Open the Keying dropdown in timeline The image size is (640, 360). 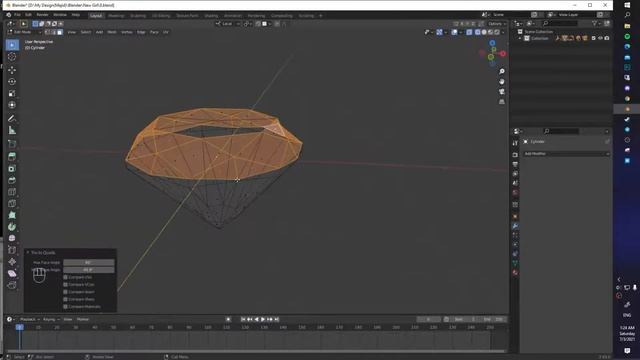point(51,319)
